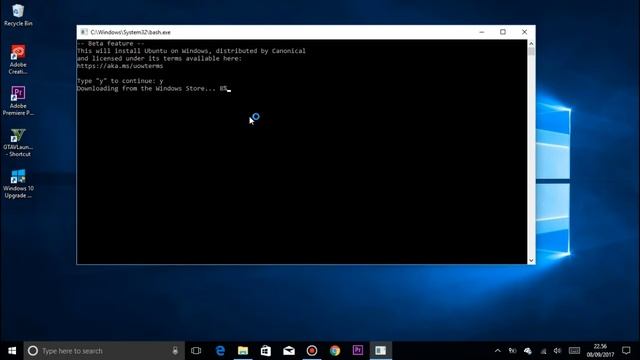Open the Recycle Bin desktop icon
This screenshot has width=640, height=360.
(18, 15)
